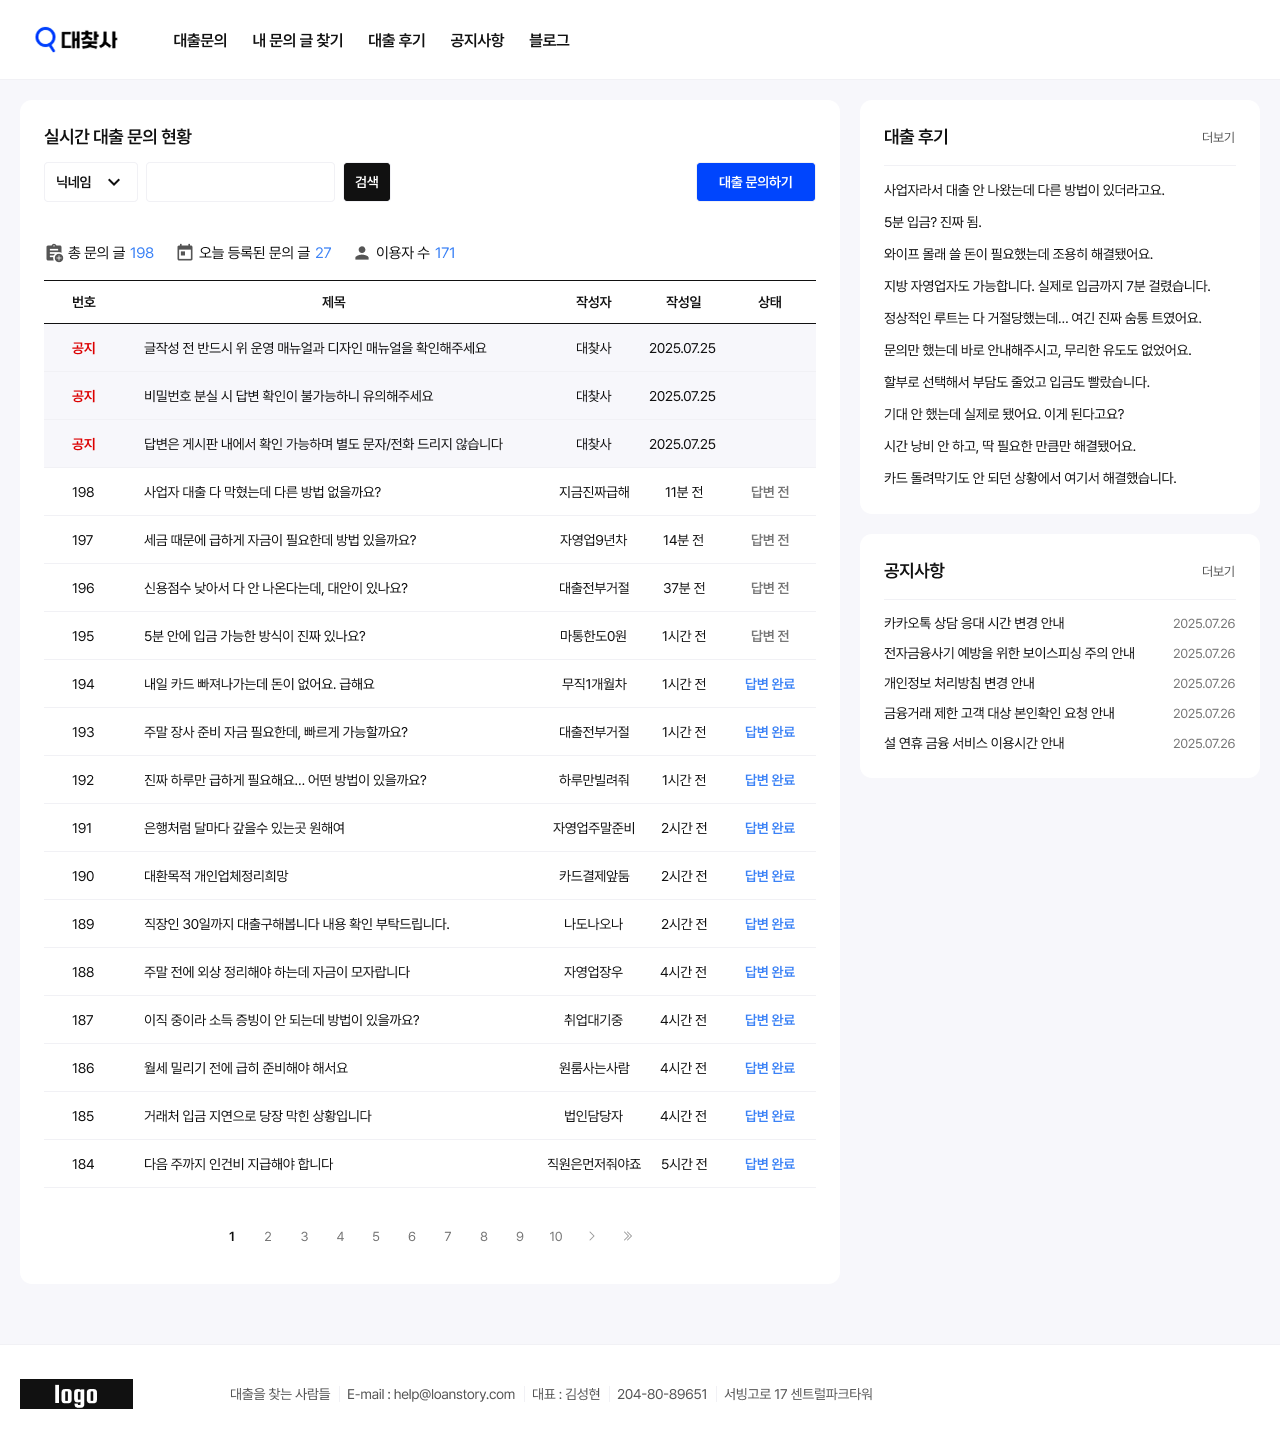The height and width of the screenshot is (1444, 1280).
Task: Click the footer logo image
Action: [76, 1394]
